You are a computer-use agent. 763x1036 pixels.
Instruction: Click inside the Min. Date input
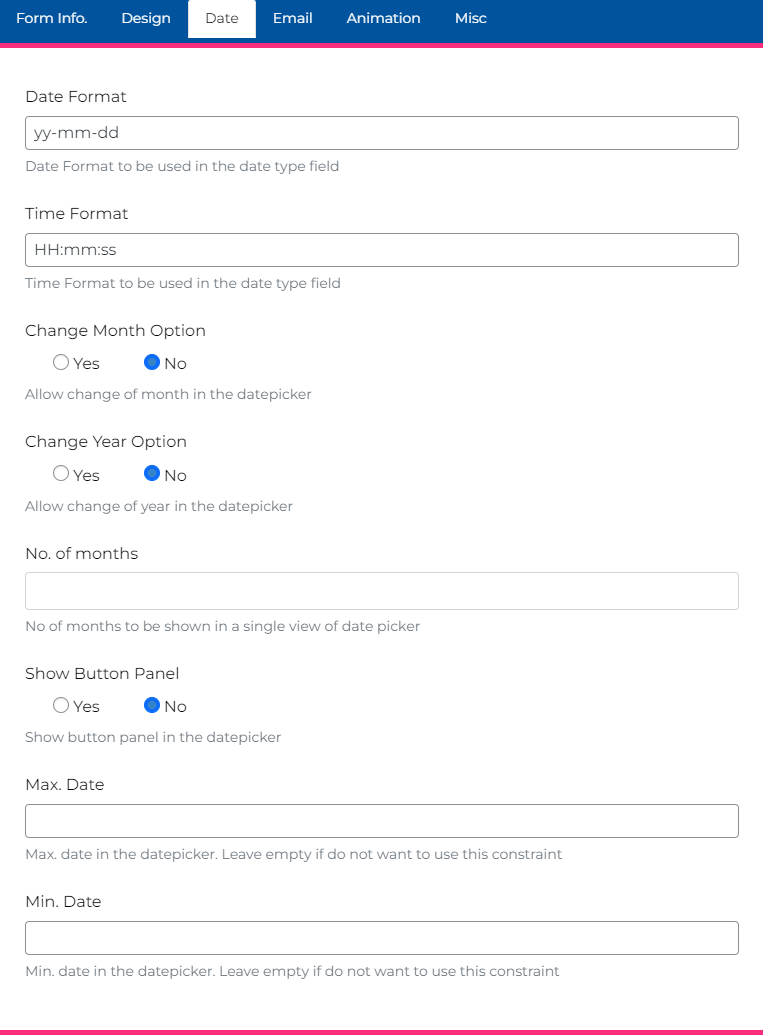coord(381,937)
